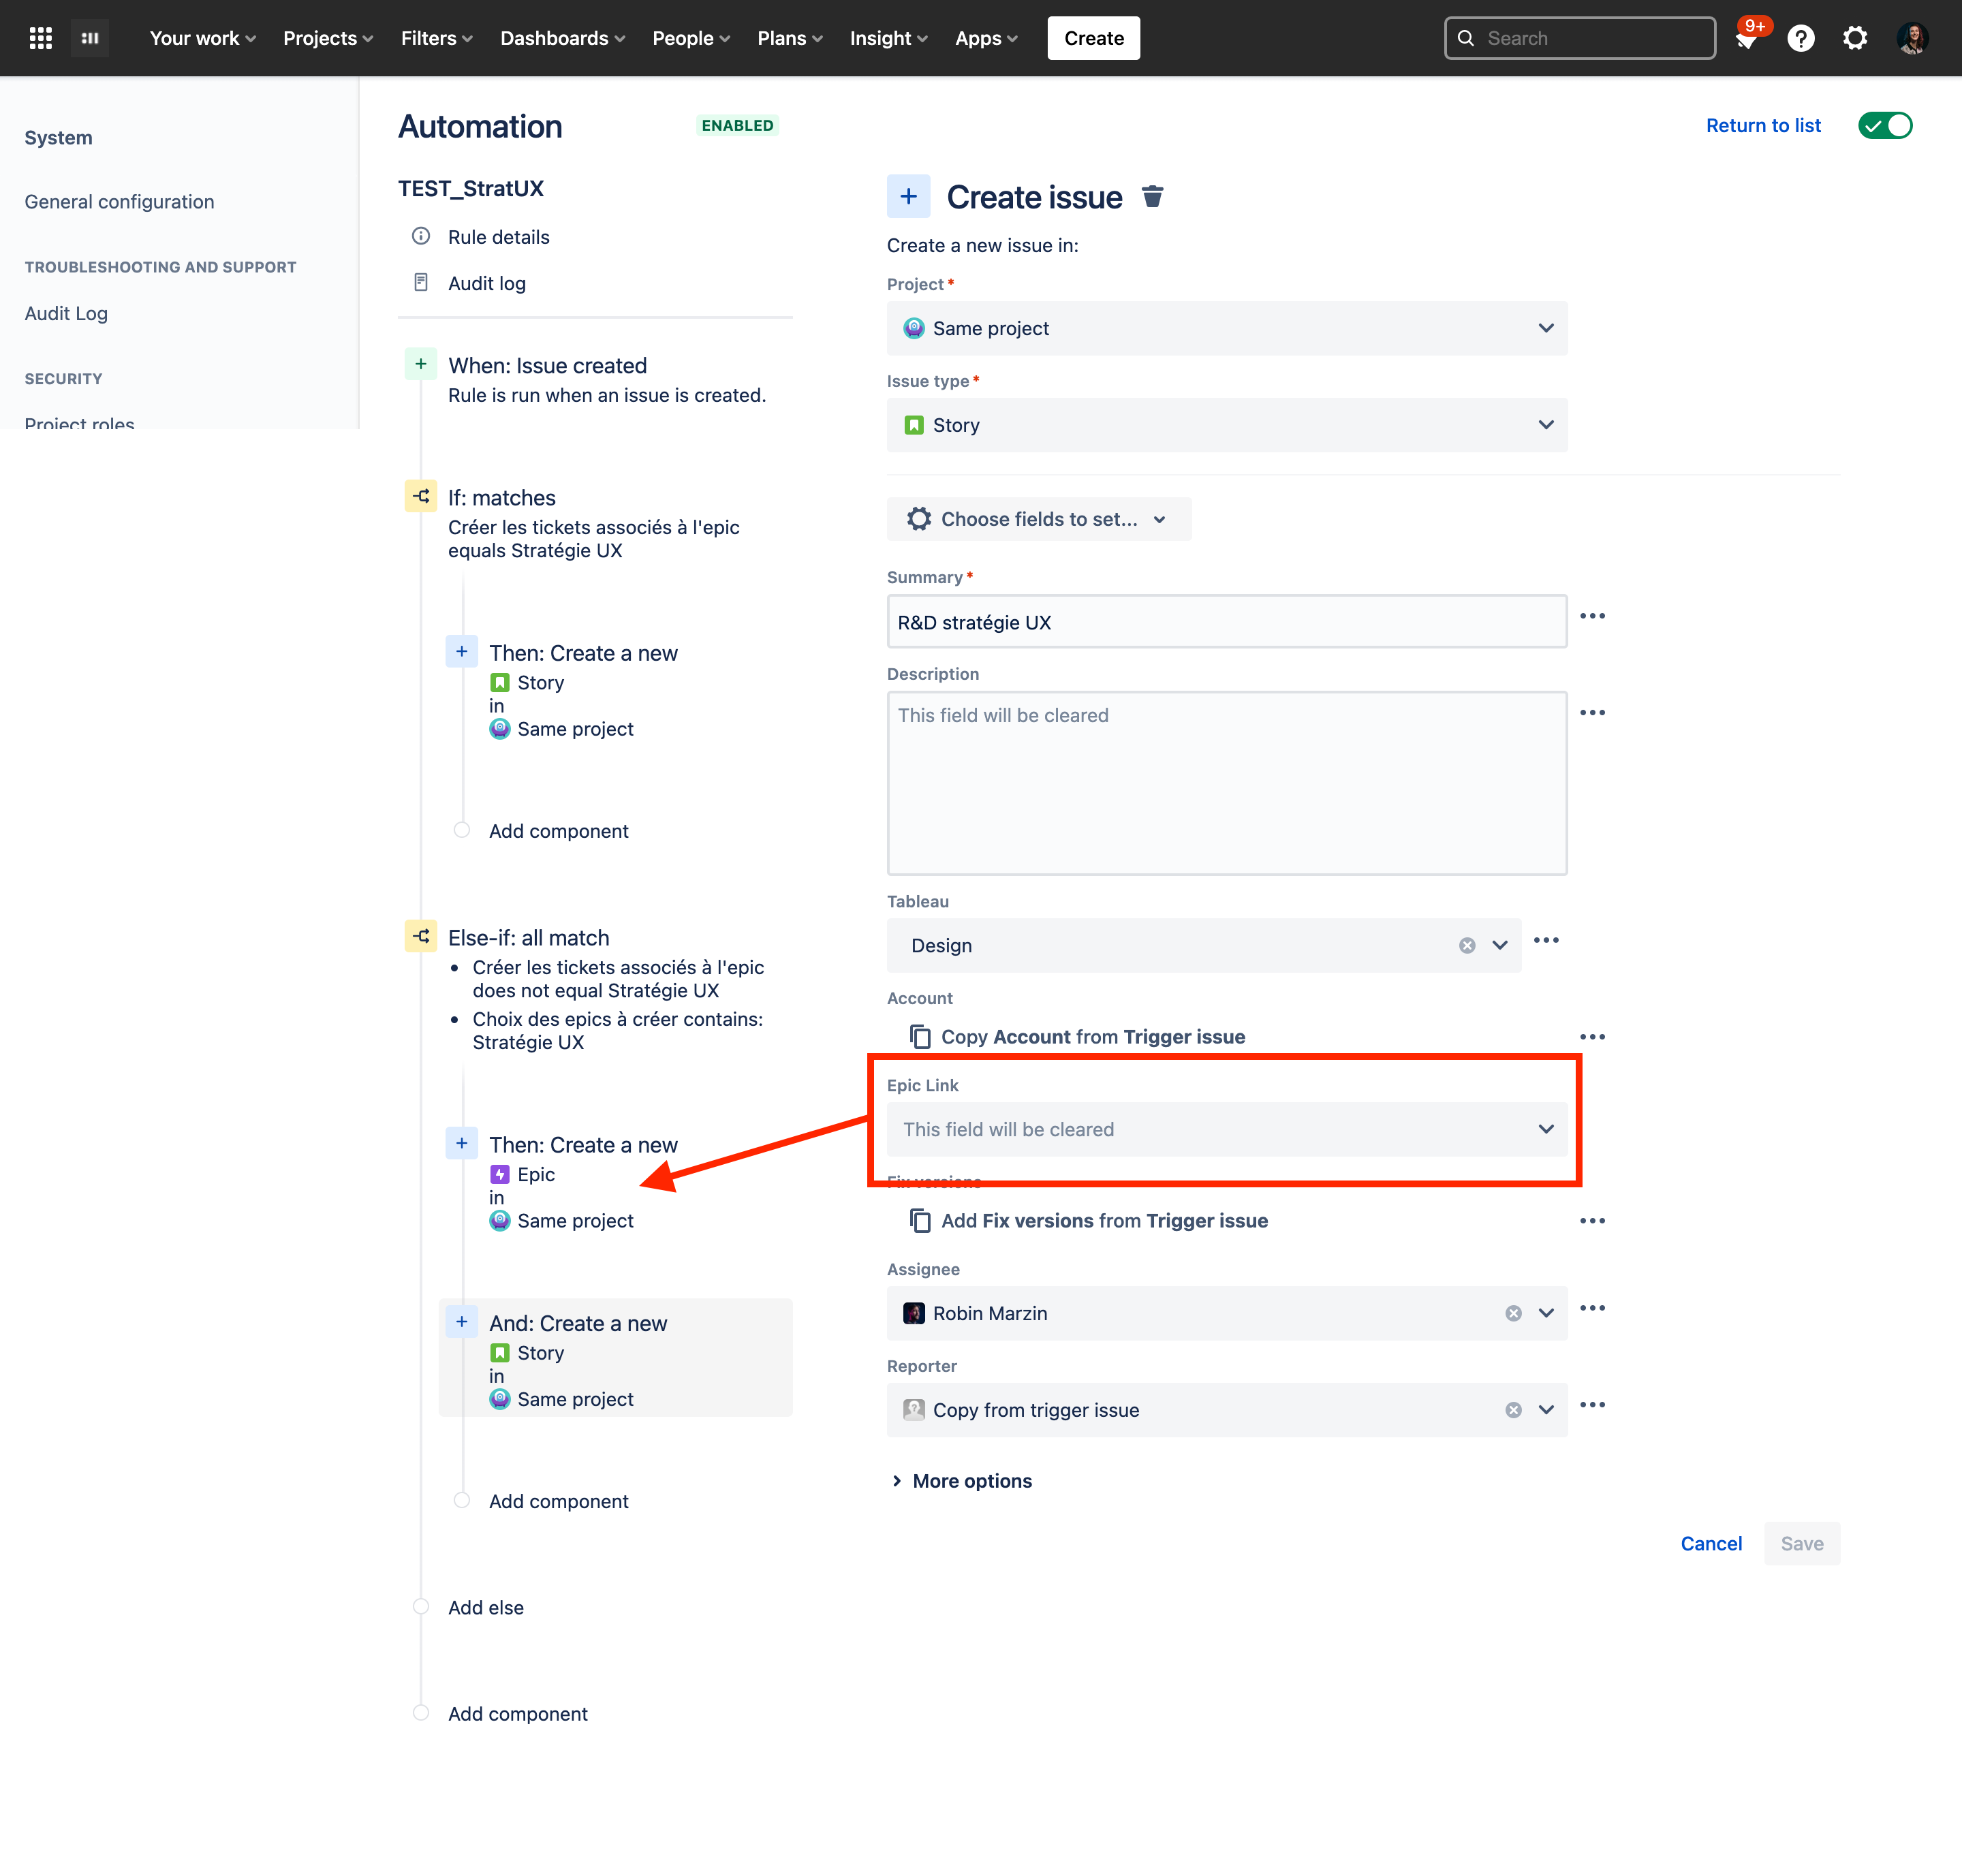Expand the Epic Link dropdown
Screen dimensions: 1962x1876
(1227, 1129)
